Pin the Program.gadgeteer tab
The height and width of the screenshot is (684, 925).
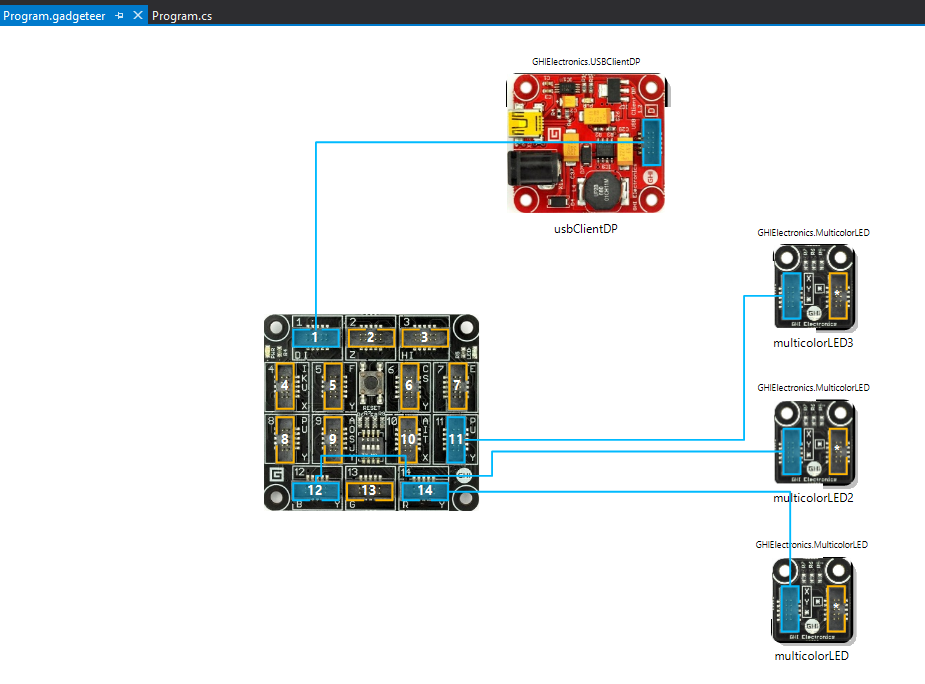[x=119, y=16]
